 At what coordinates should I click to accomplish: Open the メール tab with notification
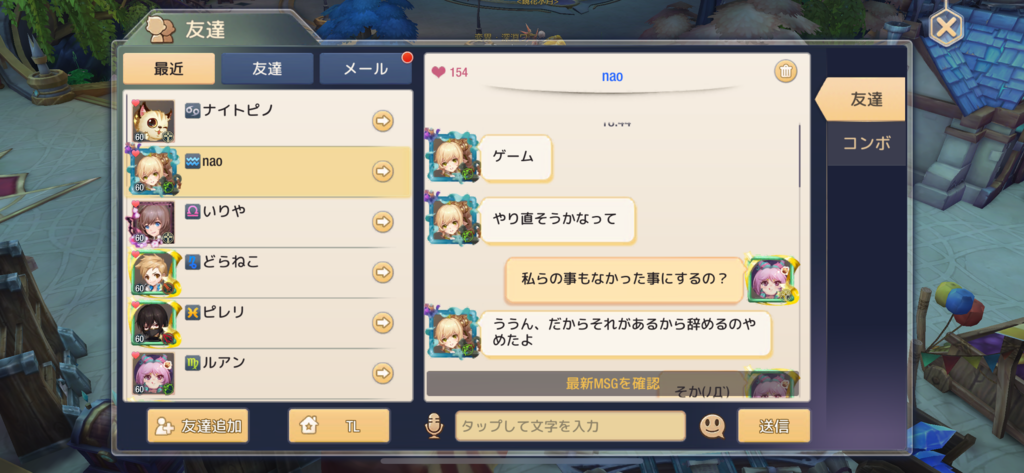[x=365, y=69]
